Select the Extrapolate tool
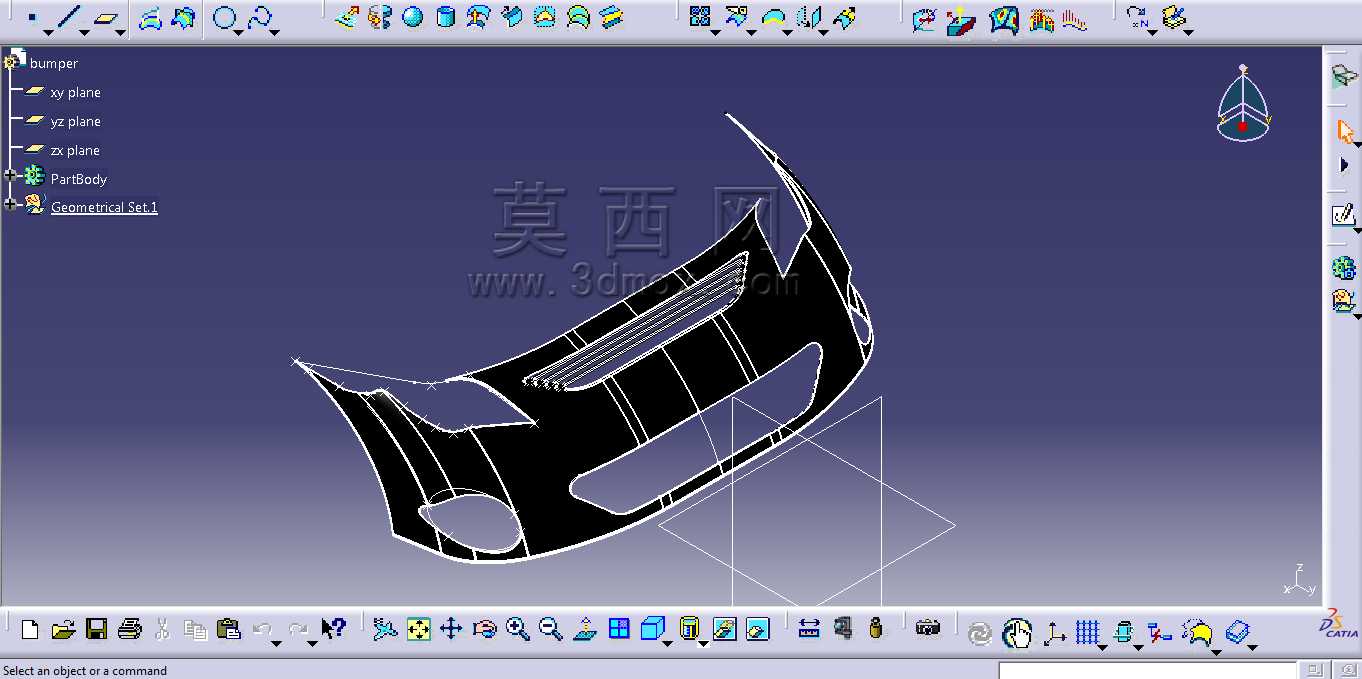Image resolution: width=1362 pixels, height=679 pixels. pyautogui.click(x=845, y=17)
